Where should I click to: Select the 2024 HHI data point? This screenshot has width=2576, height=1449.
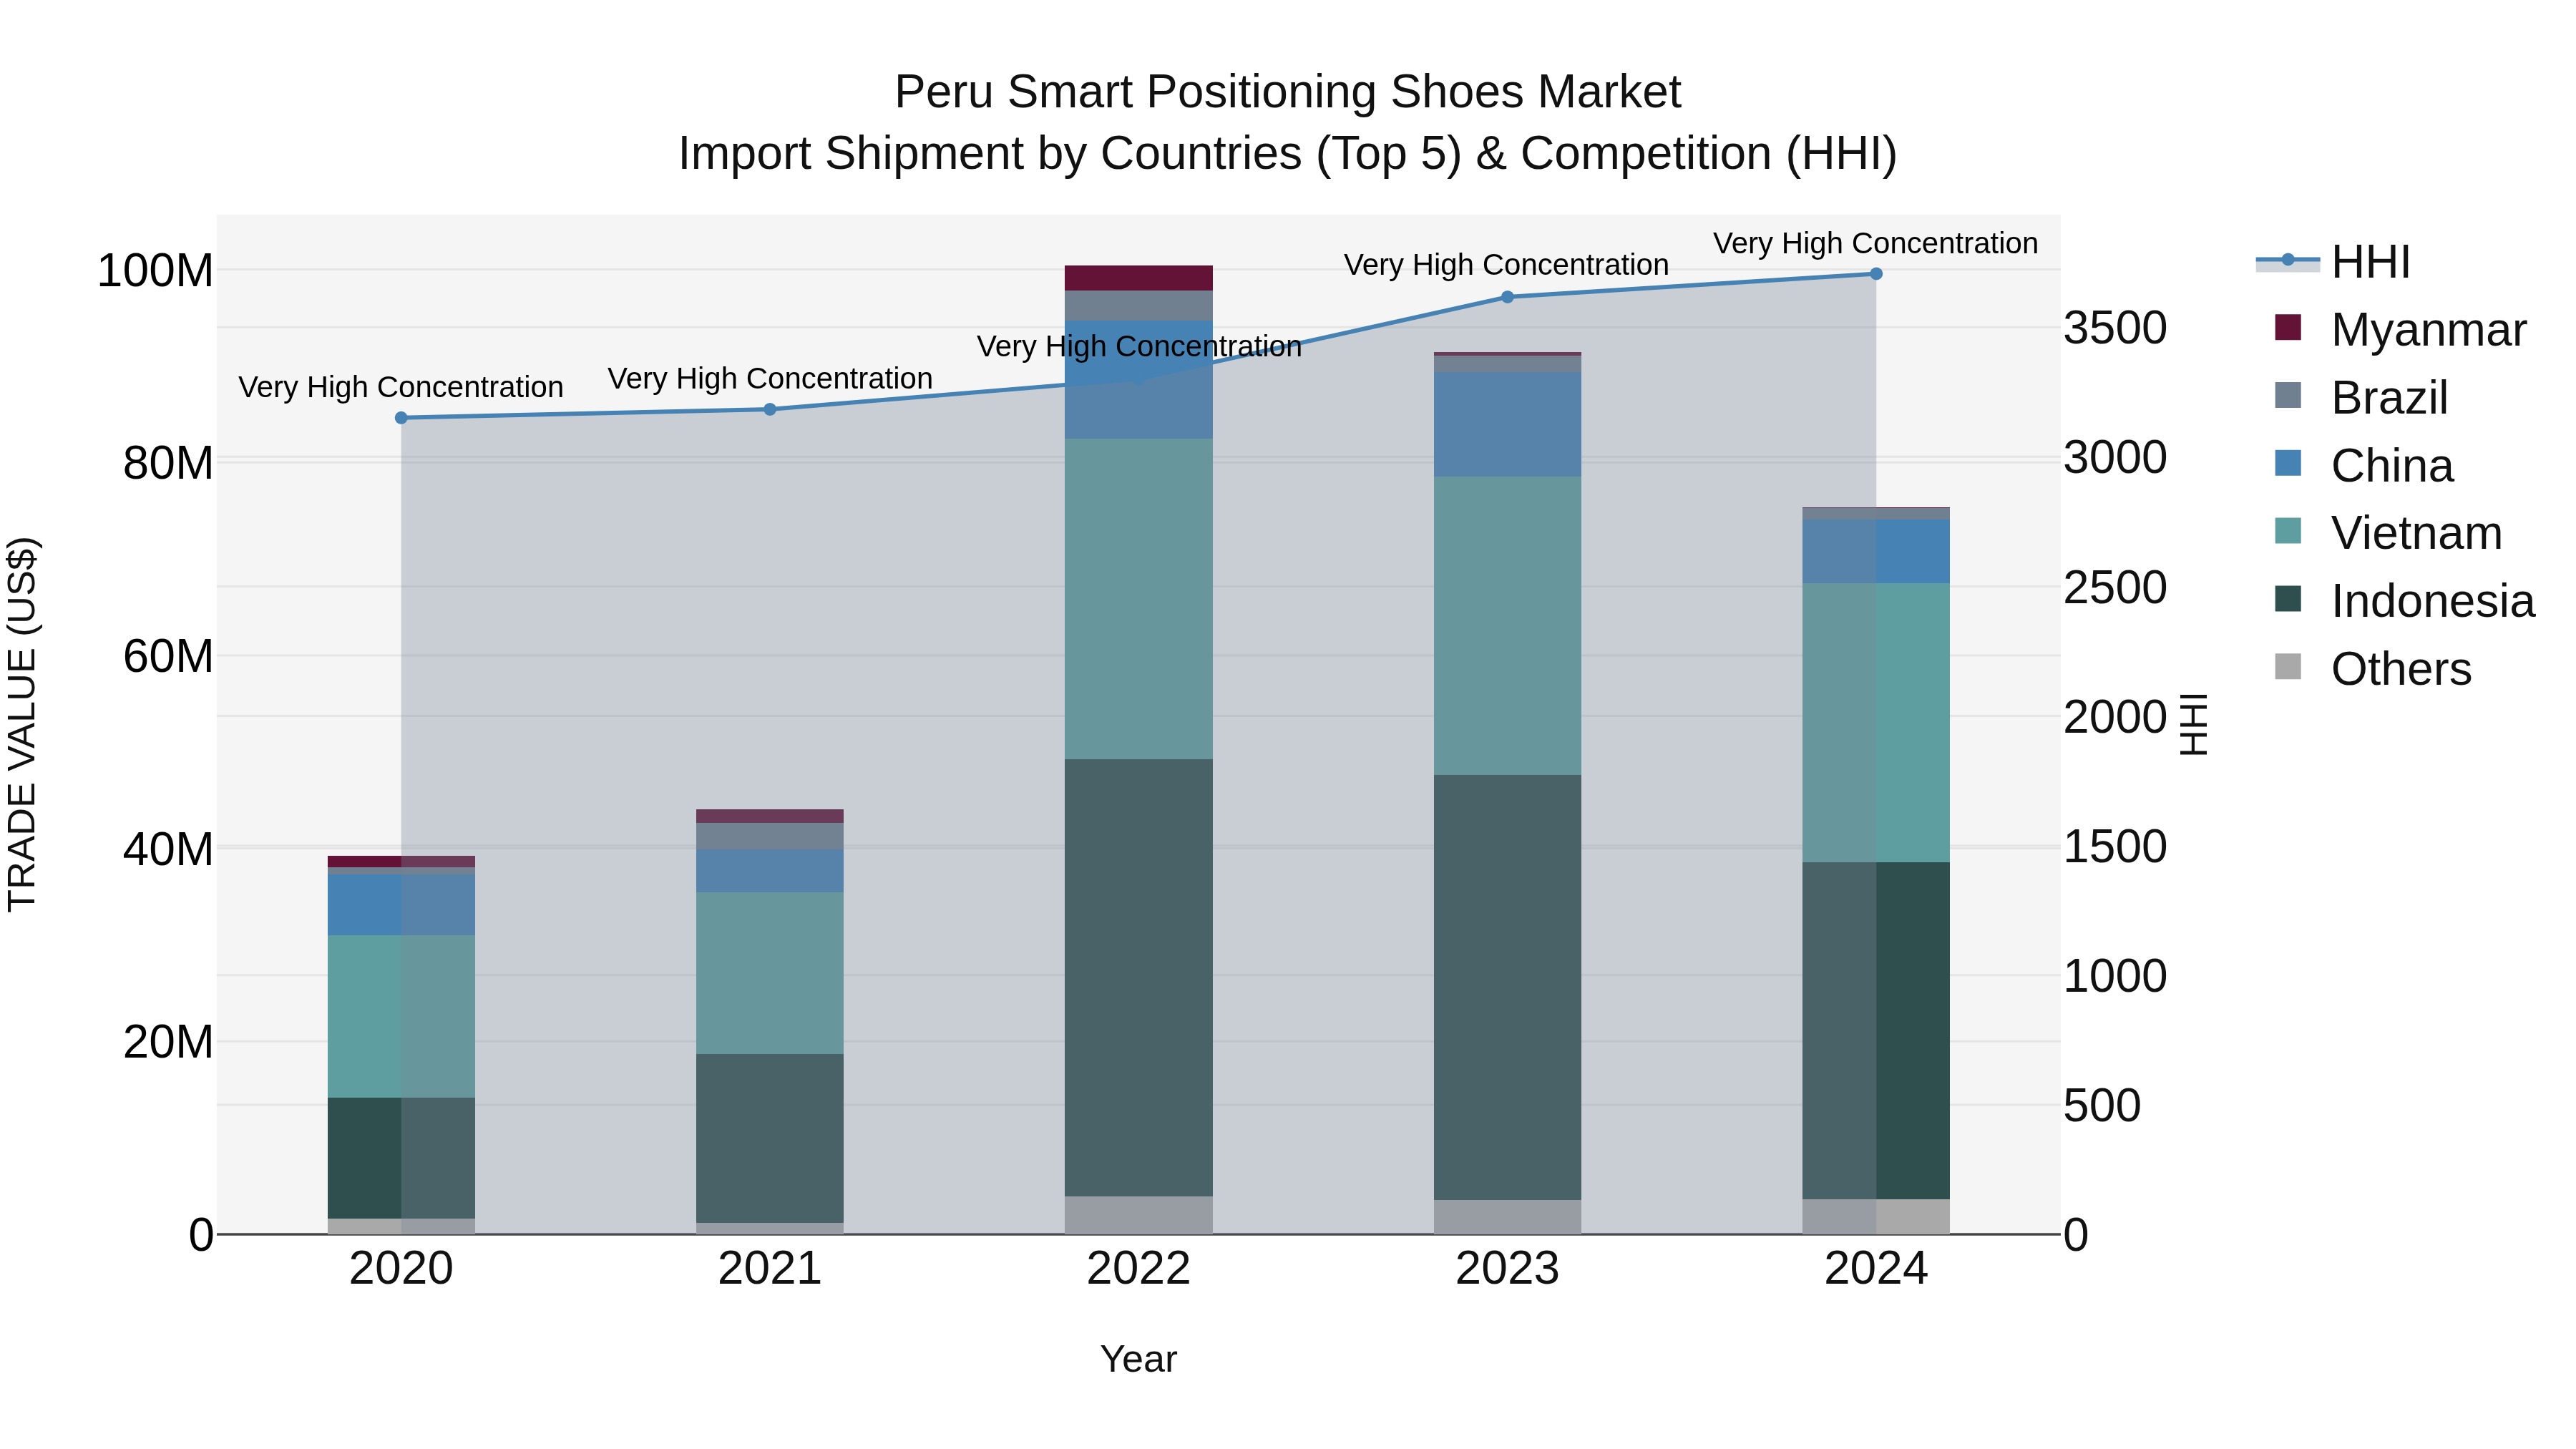(1876, 274)
